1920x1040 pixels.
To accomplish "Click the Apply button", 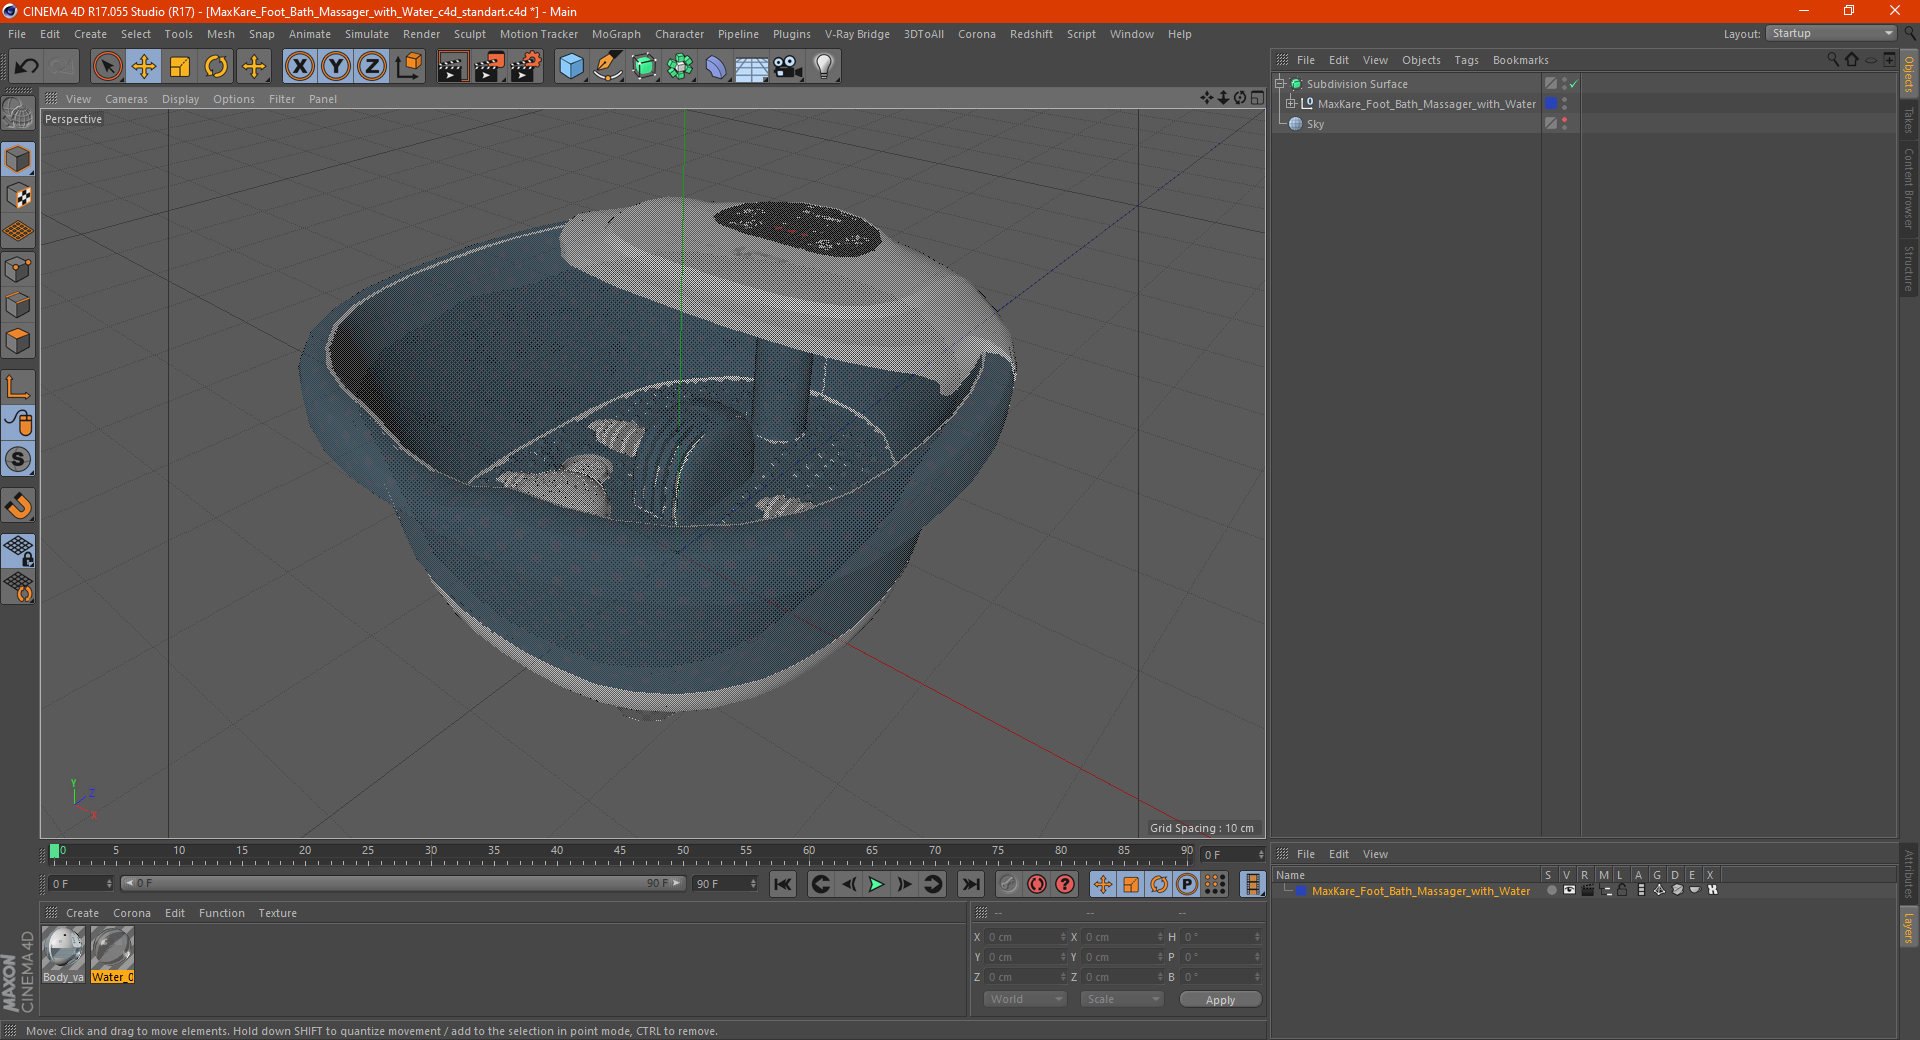I will (1220, 1000).
